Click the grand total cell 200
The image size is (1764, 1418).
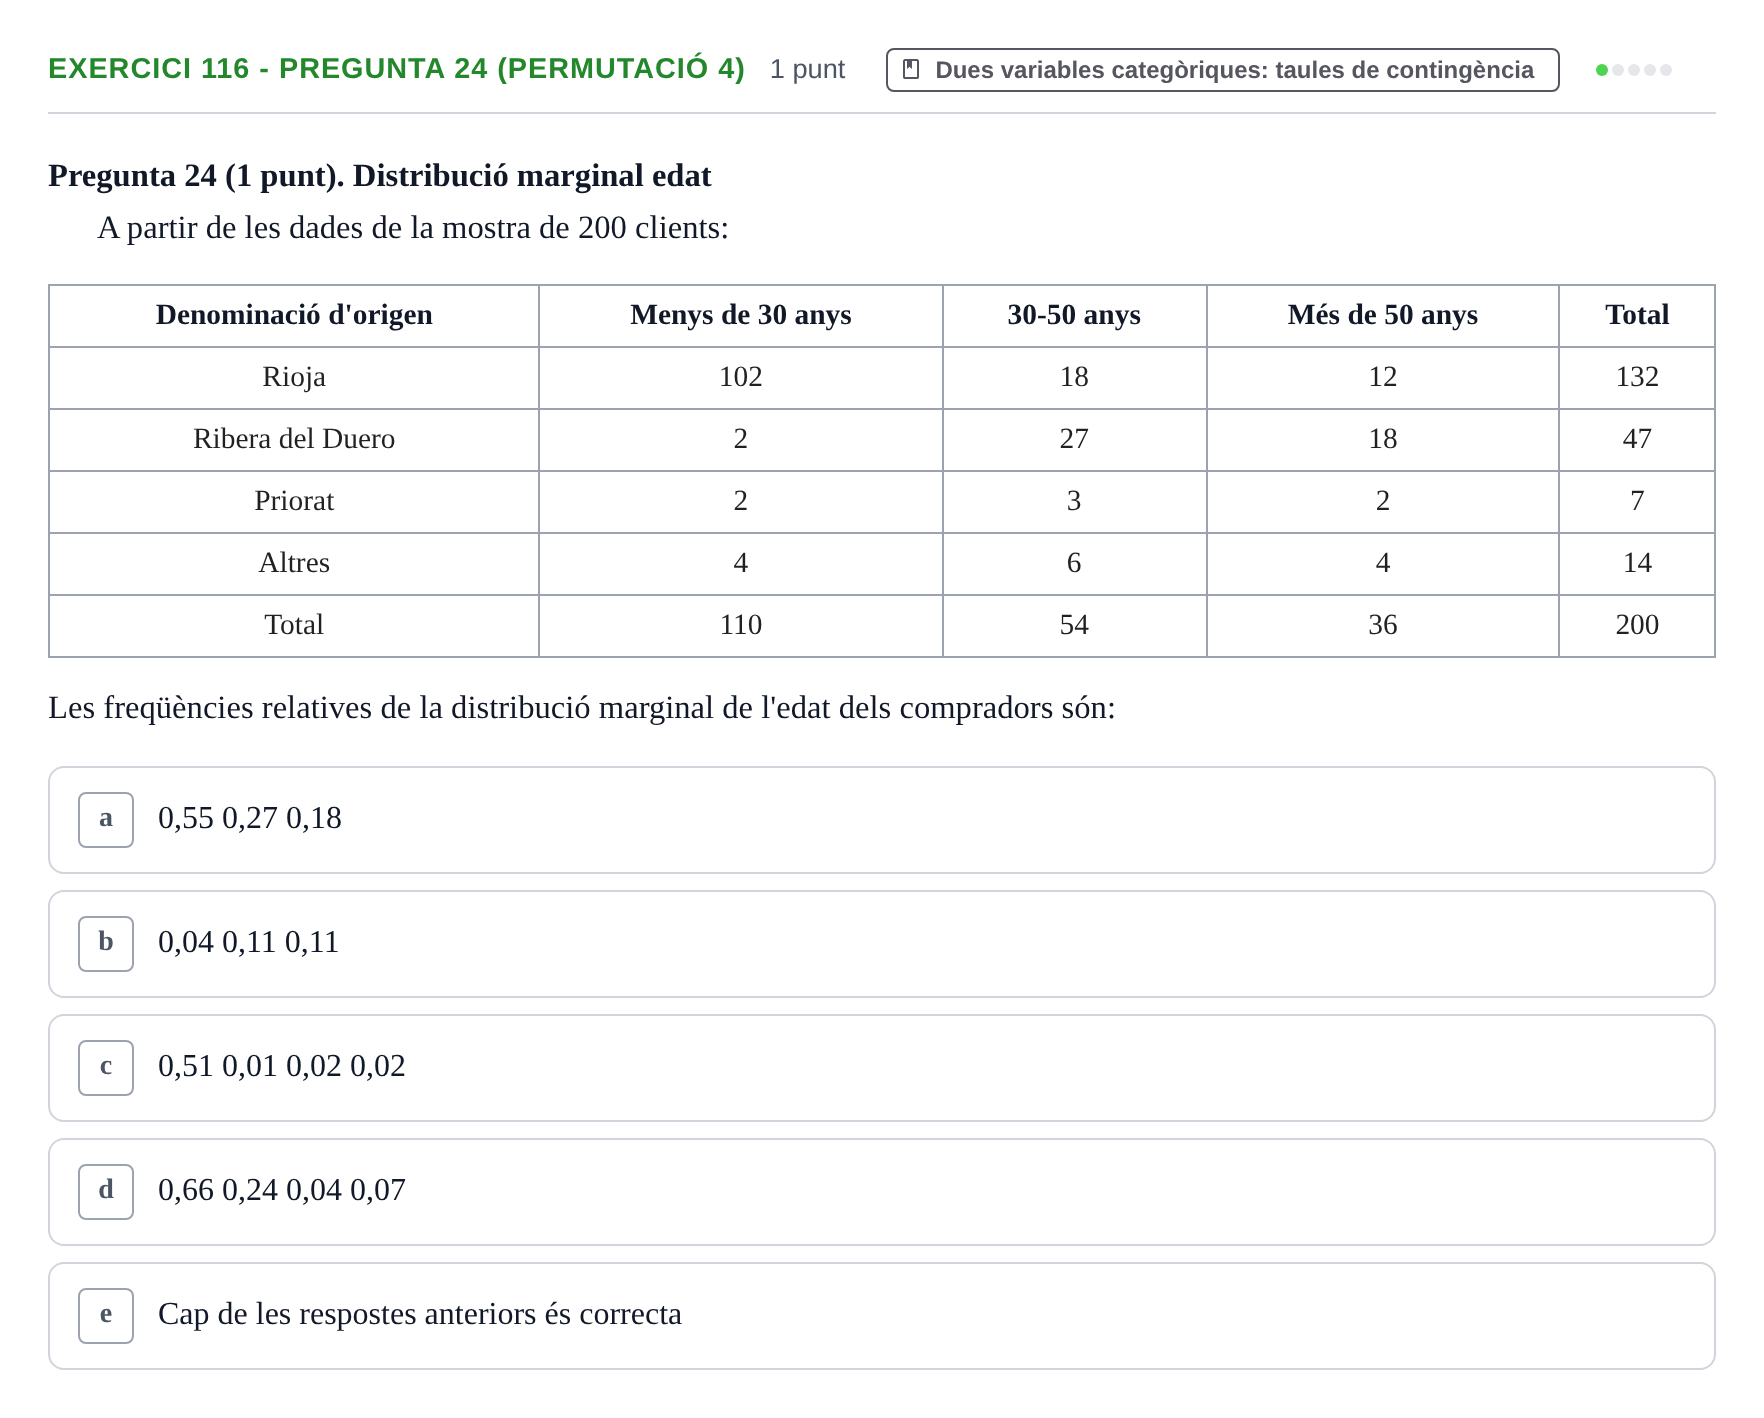[1637, 625]
